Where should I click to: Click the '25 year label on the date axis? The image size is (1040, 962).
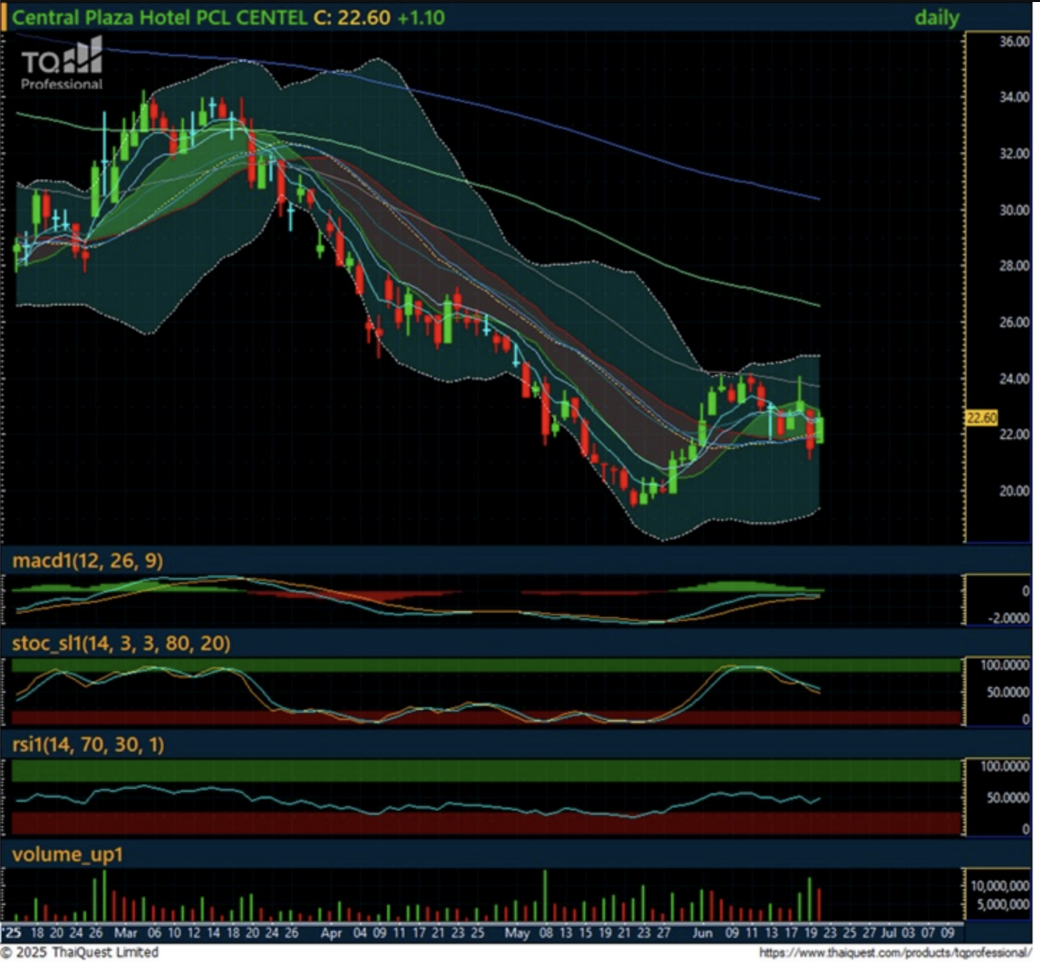click(13, 933)
